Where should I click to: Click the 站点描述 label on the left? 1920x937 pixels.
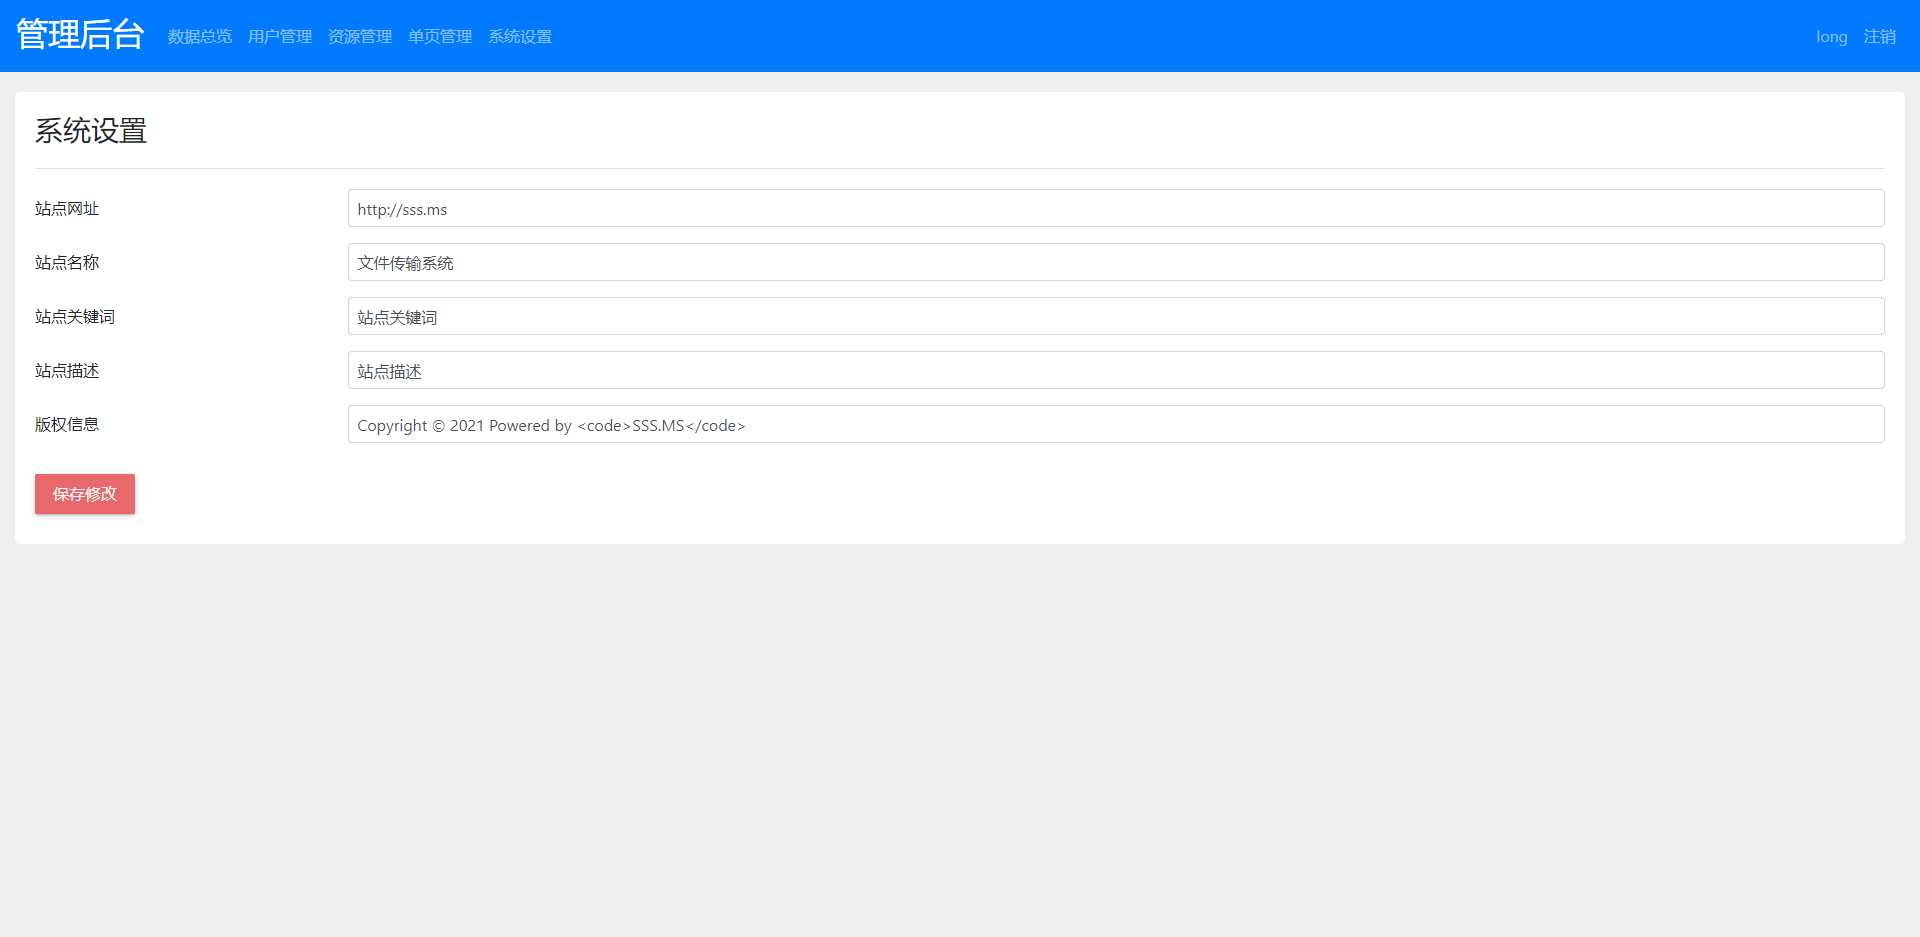pos(67,371)
